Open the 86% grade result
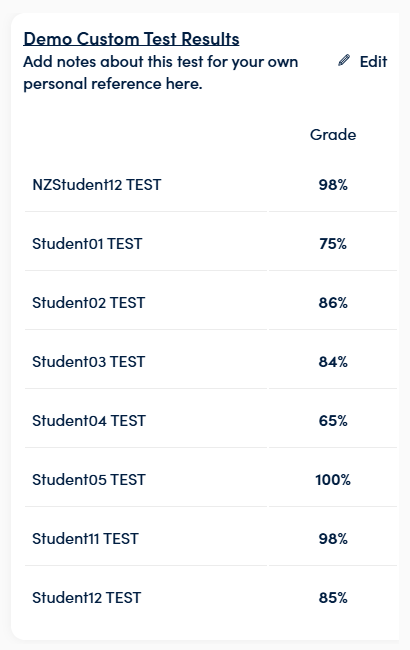 (333, 303)
